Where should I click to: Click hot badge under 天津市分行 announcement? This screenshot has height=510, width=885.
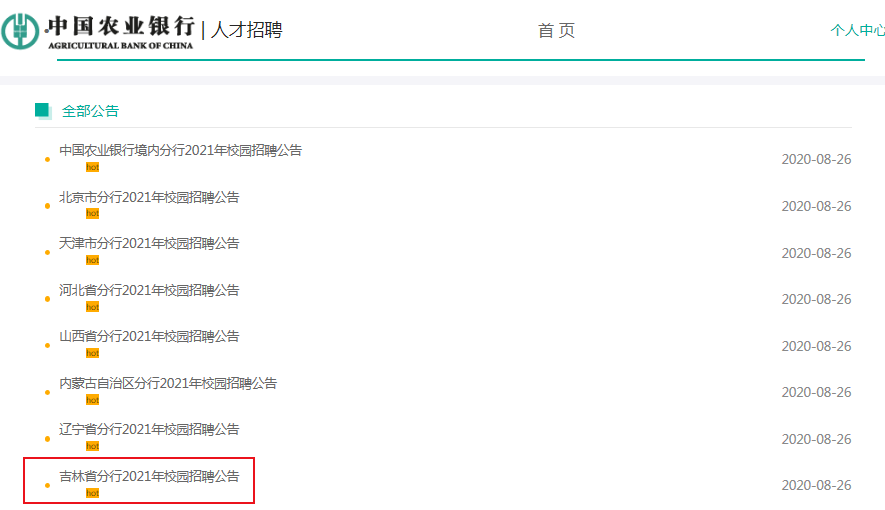[93, 260]
